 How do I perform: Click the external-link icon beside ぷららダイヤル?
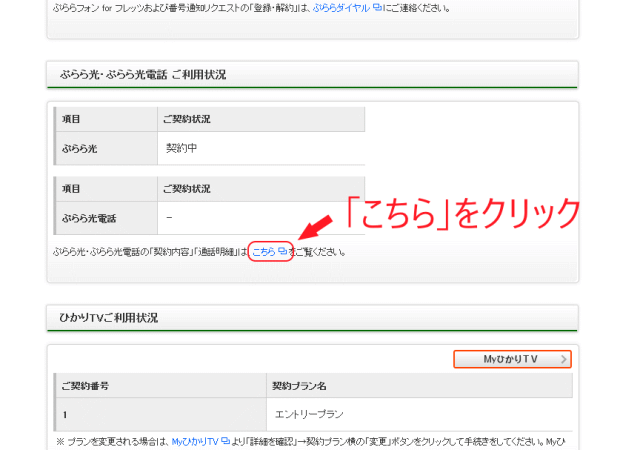point(377,7)
